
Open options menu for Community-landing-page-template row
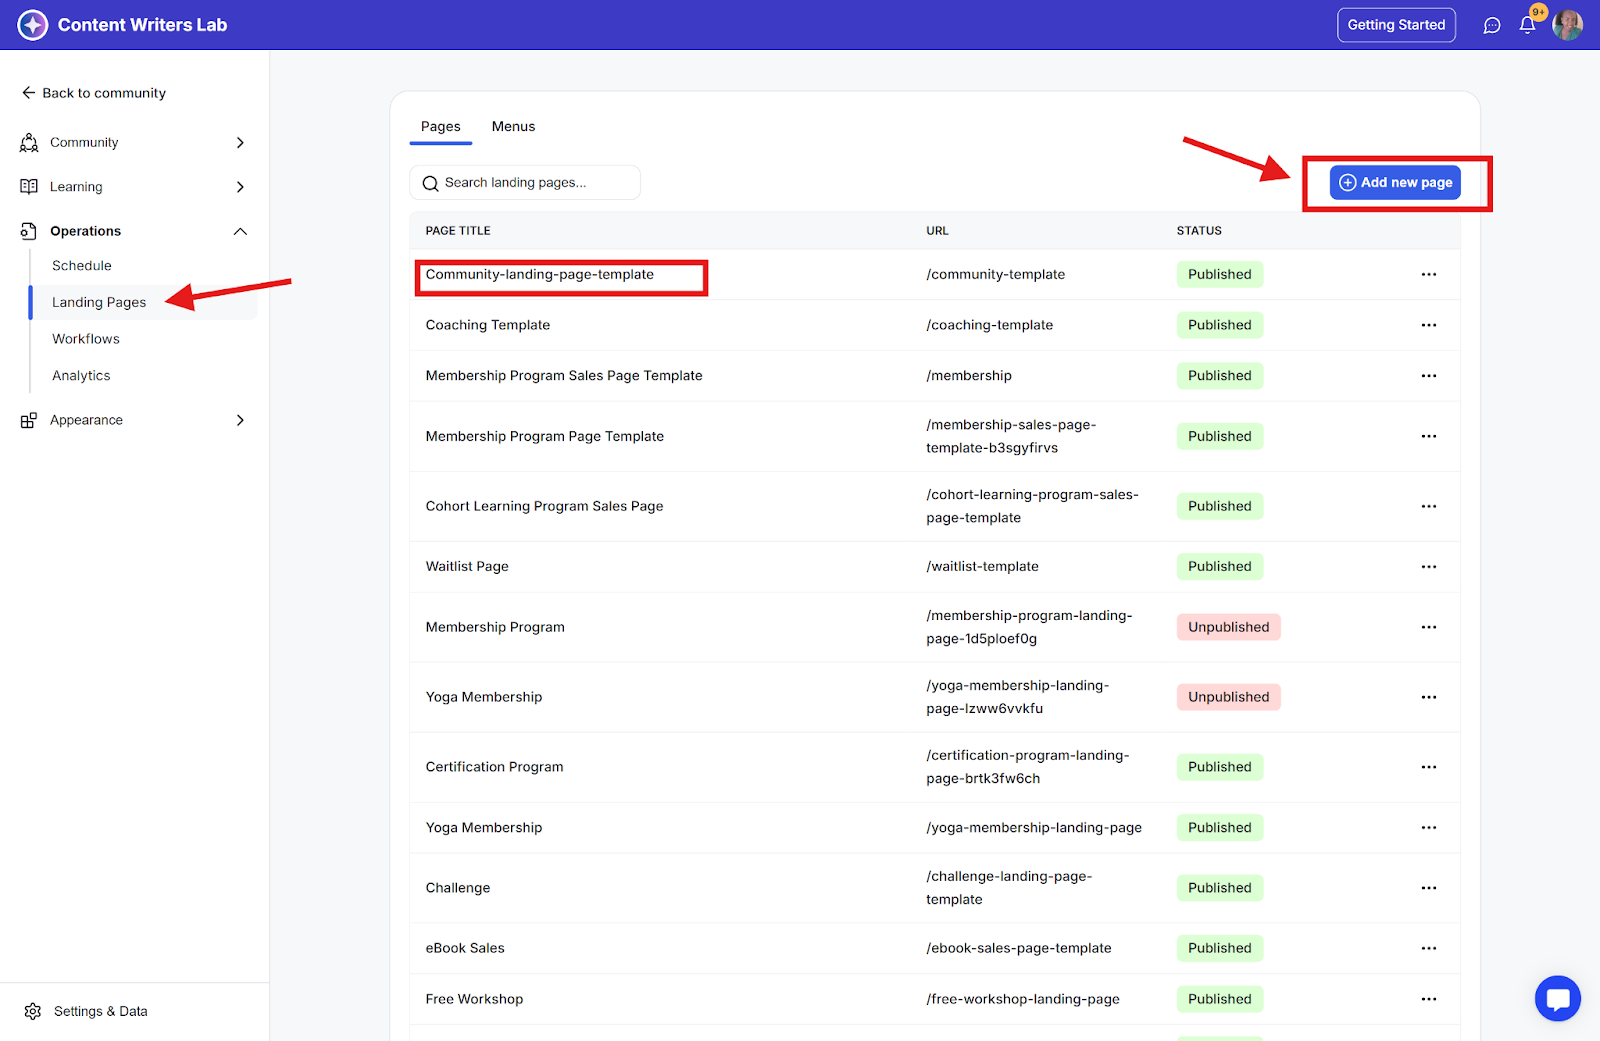coord(1429,274)
